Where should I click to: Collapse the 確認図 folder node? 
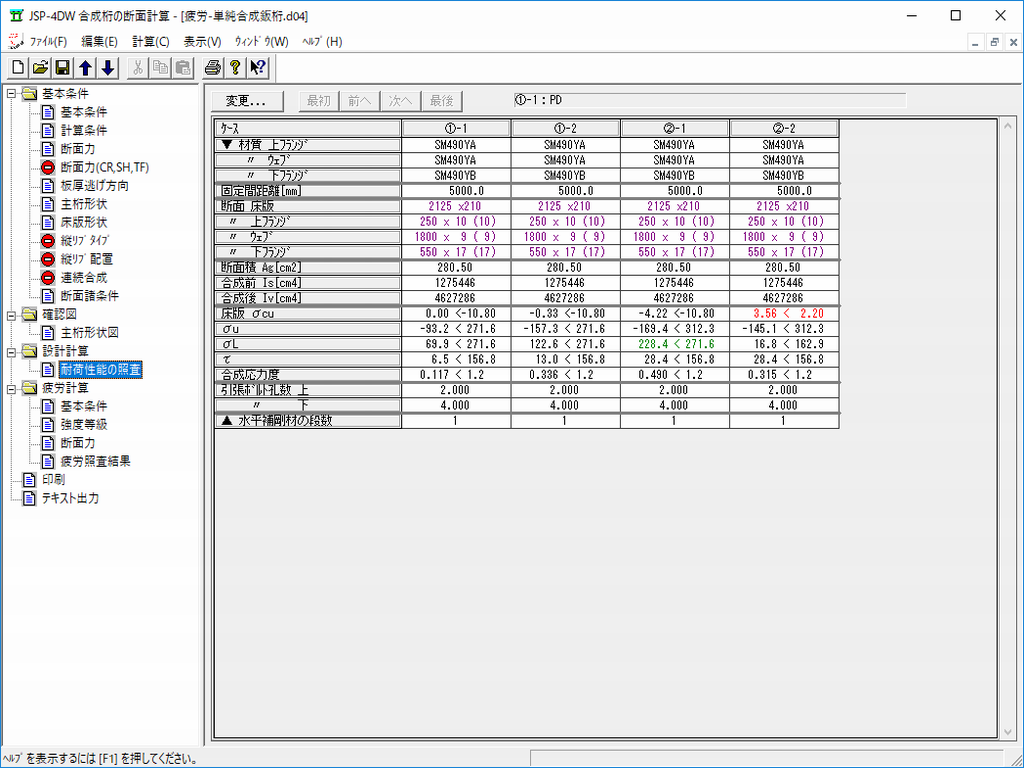pyautogui.click(x=11, y=315)
